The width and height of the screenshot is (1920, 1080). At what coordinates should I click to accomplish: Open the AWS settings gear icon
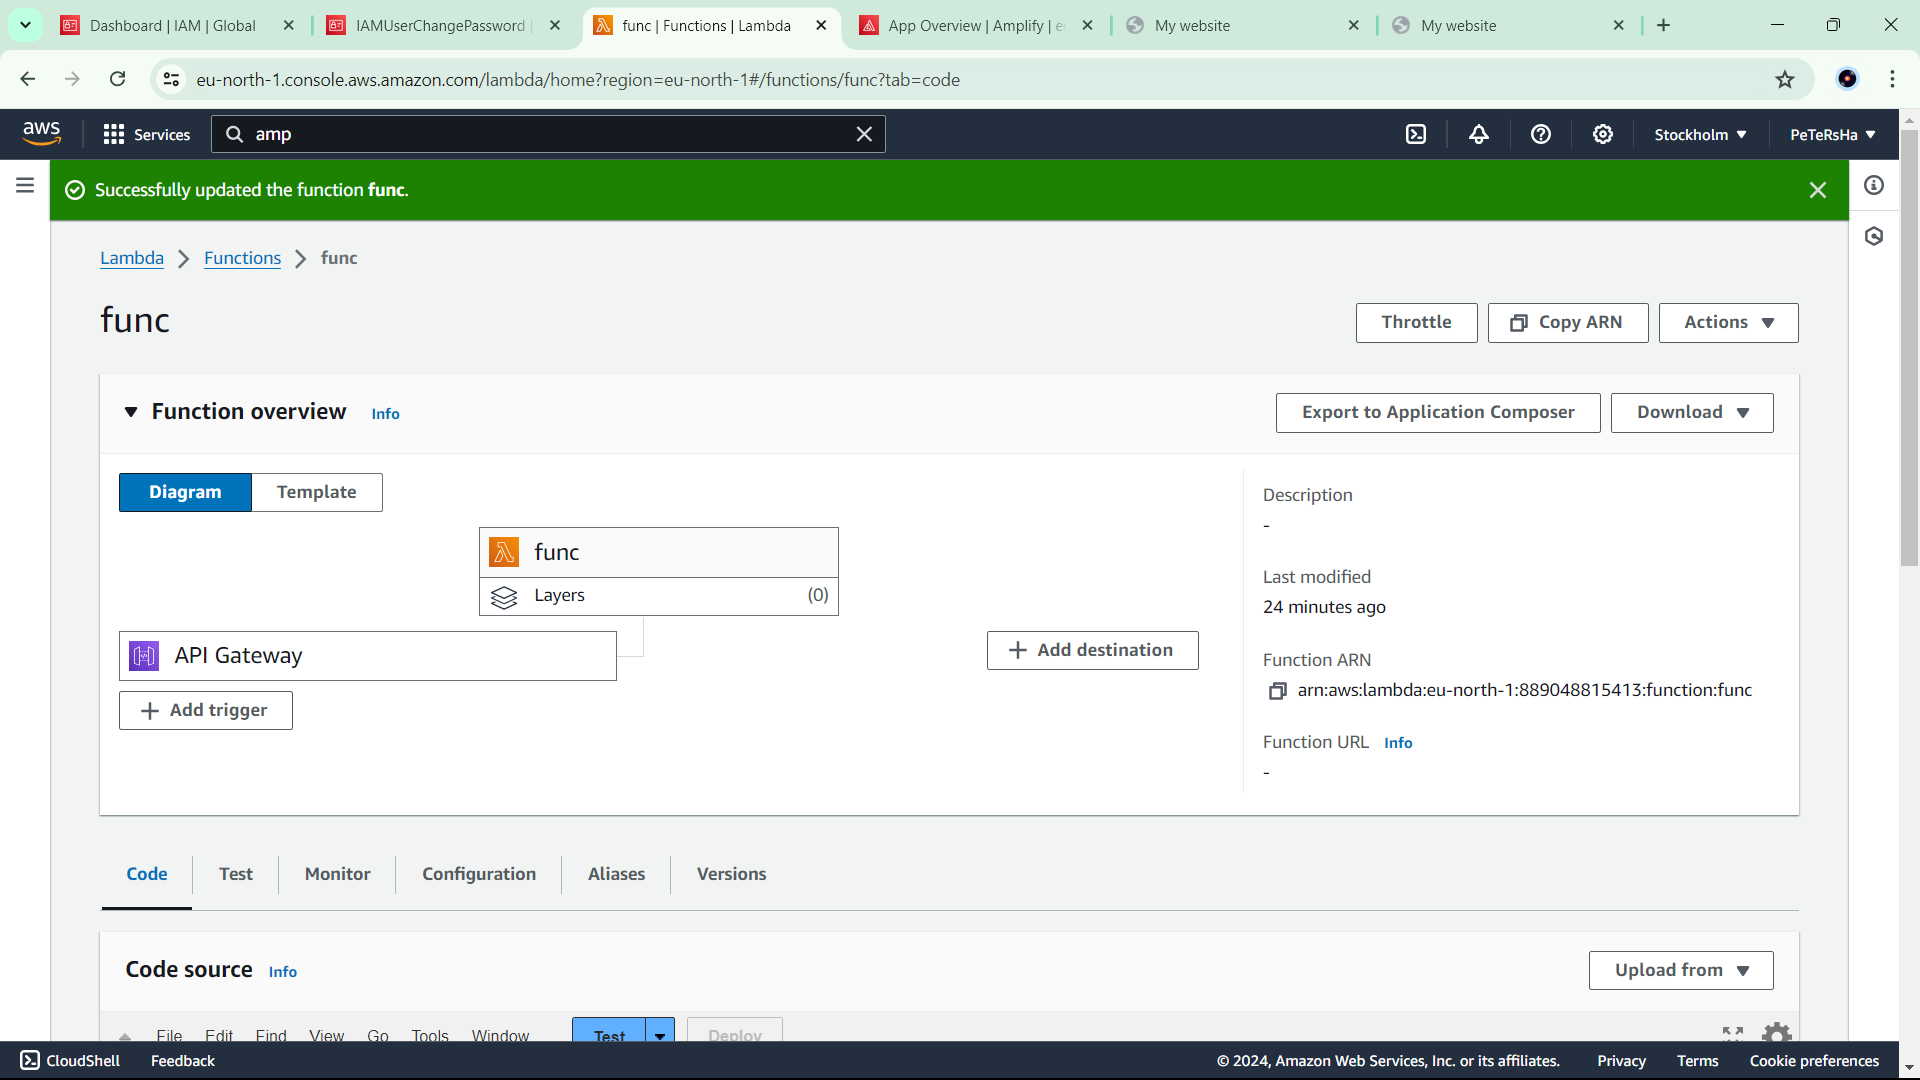pos(1603,134)
